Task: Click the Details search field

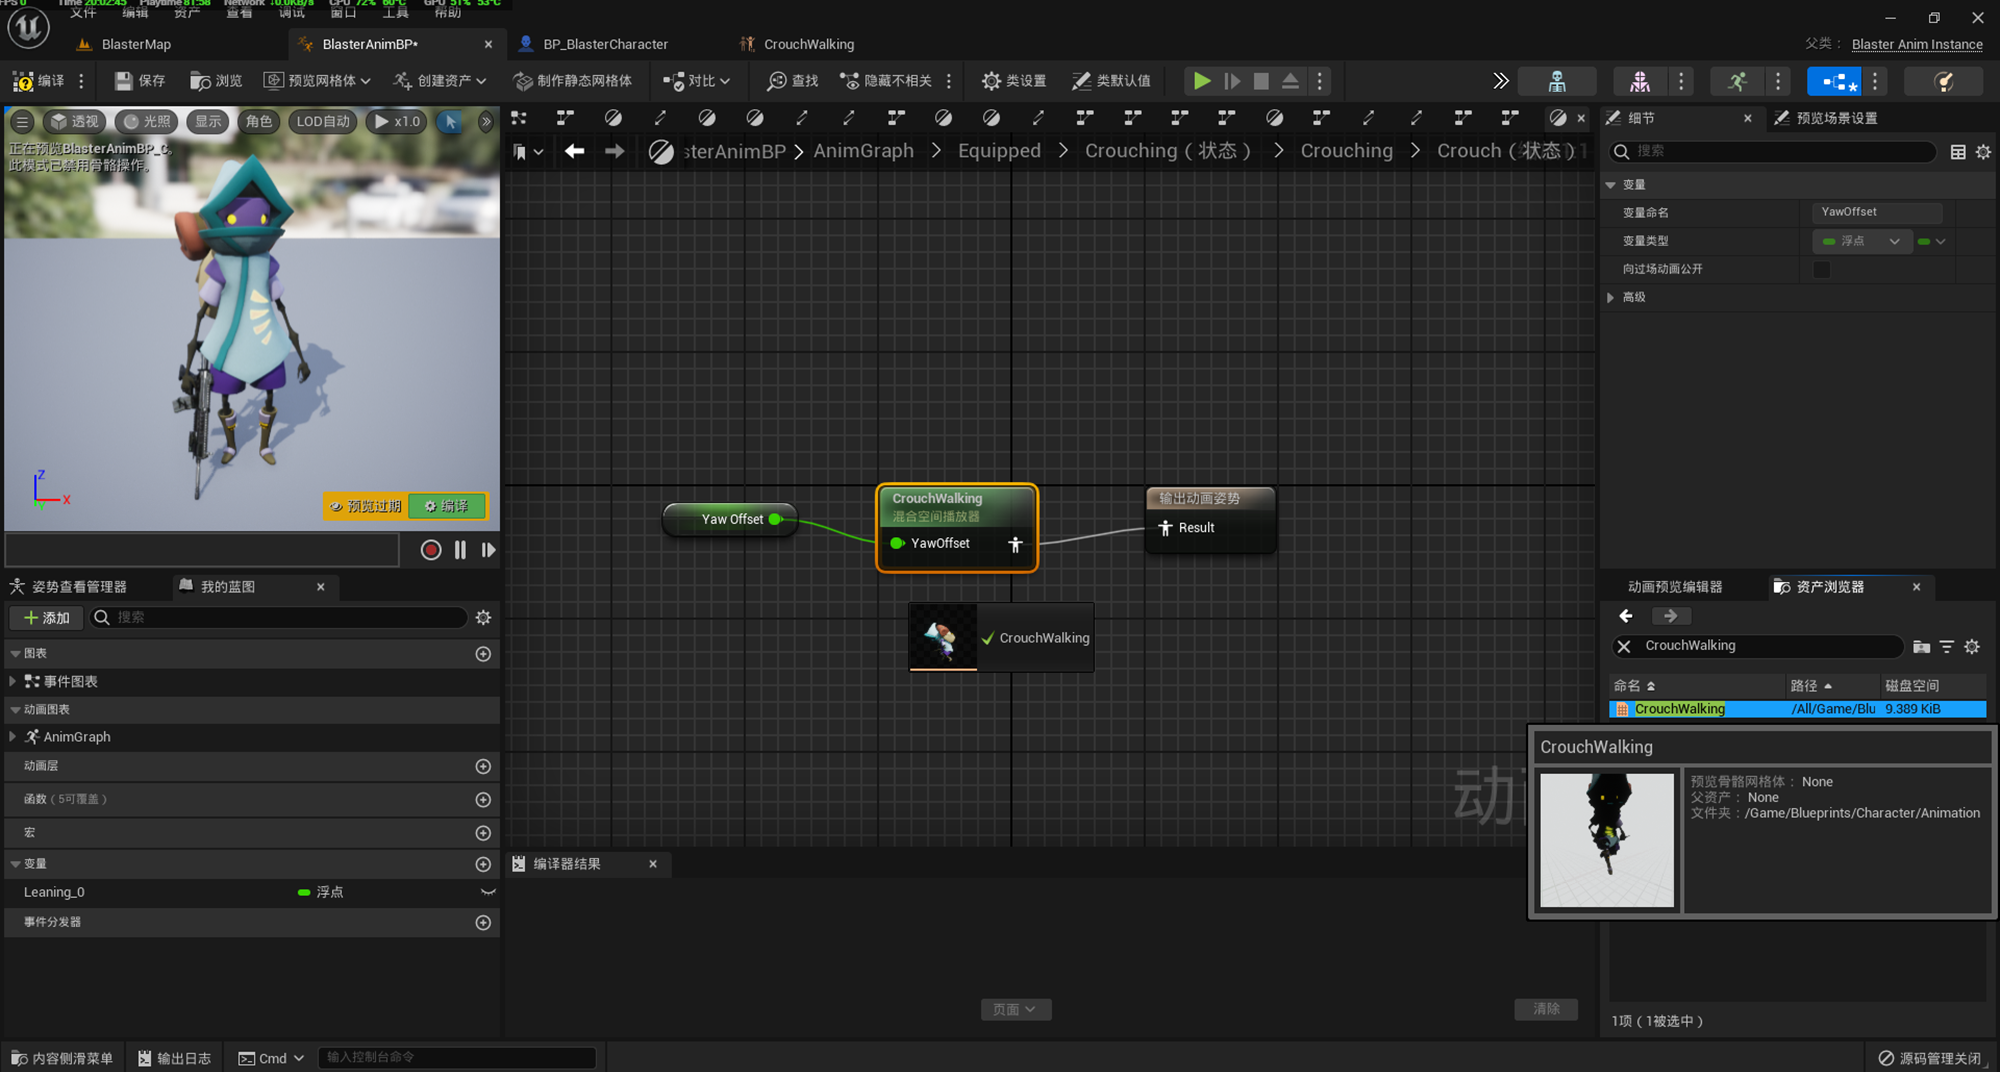Action: [1772, 151]
